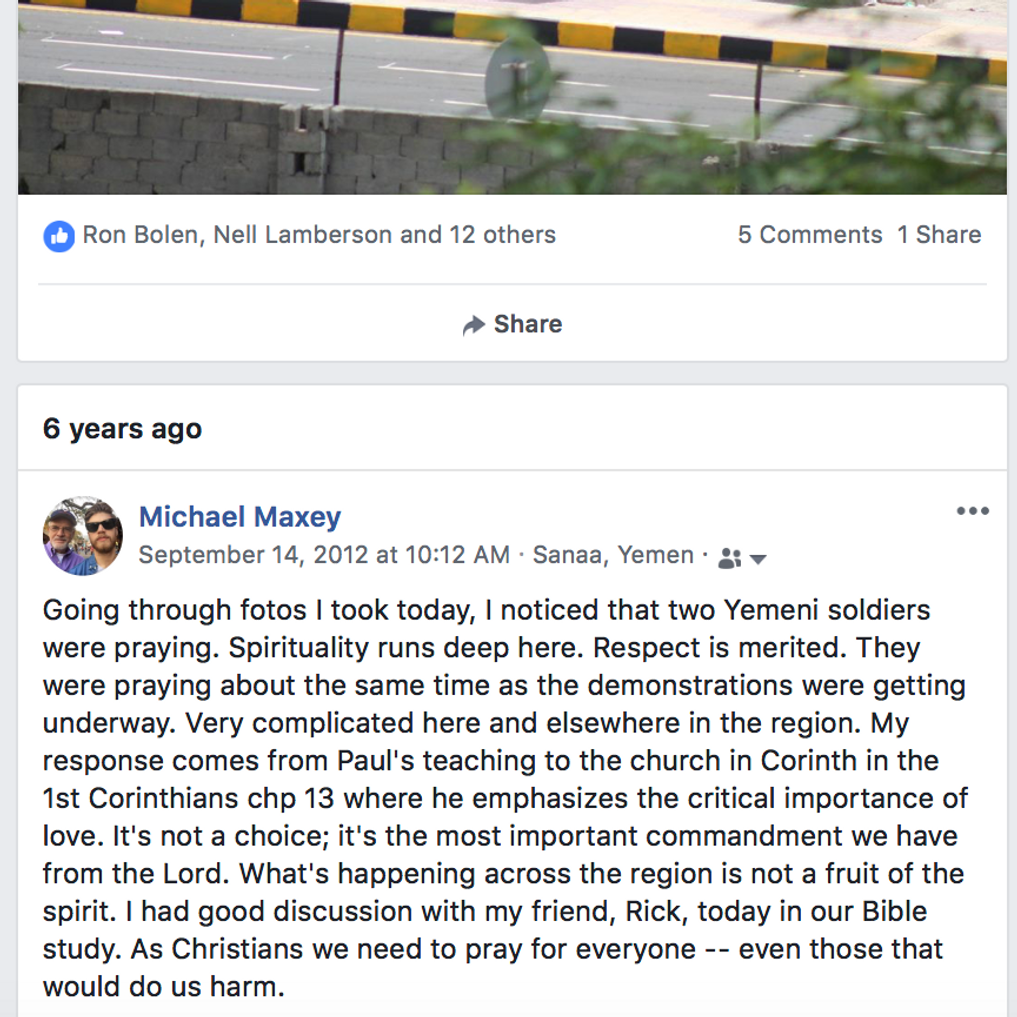The image size is (1017, 1017).
Task: Open the three-dot post options menu
Action: [x=972, y=511]
